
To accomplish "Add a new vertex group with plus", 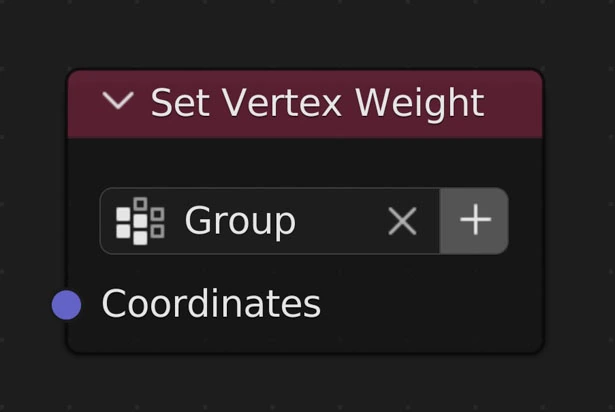I will [475, 221].
